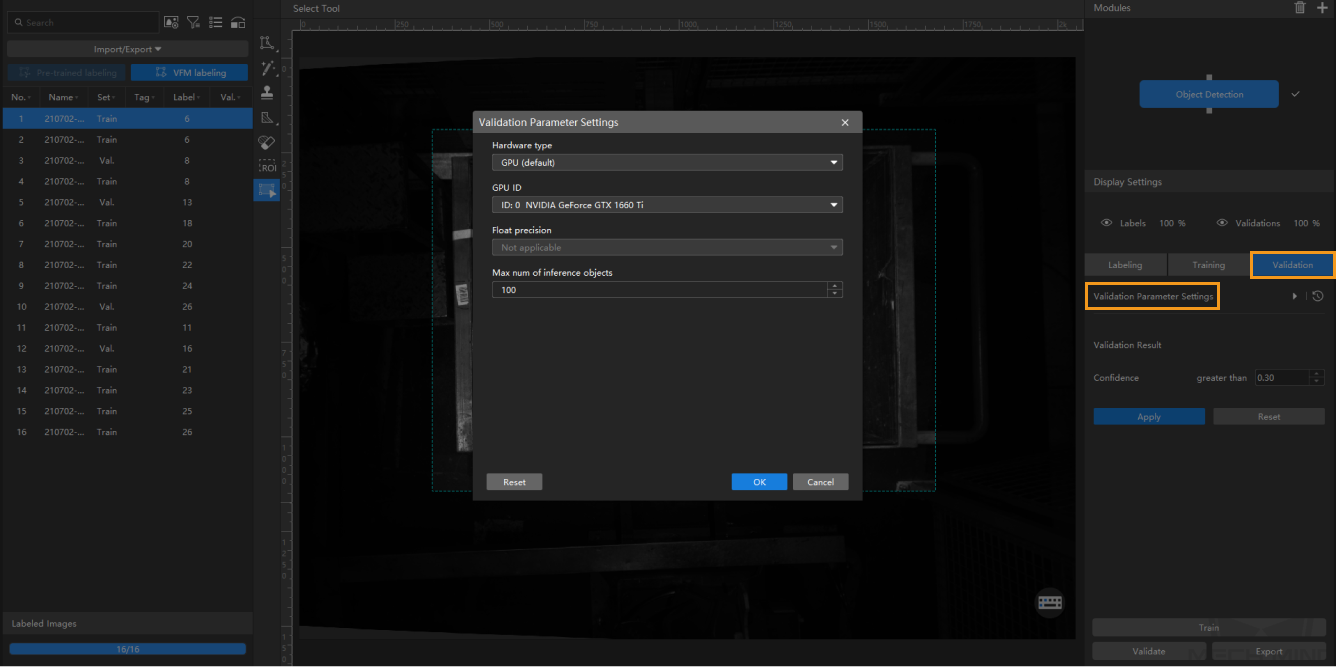Image resolution: width=1336 pixels, height=667 pixels.
Task: Click OK in Validation Parameter Settings
Action: pos(759,482)
